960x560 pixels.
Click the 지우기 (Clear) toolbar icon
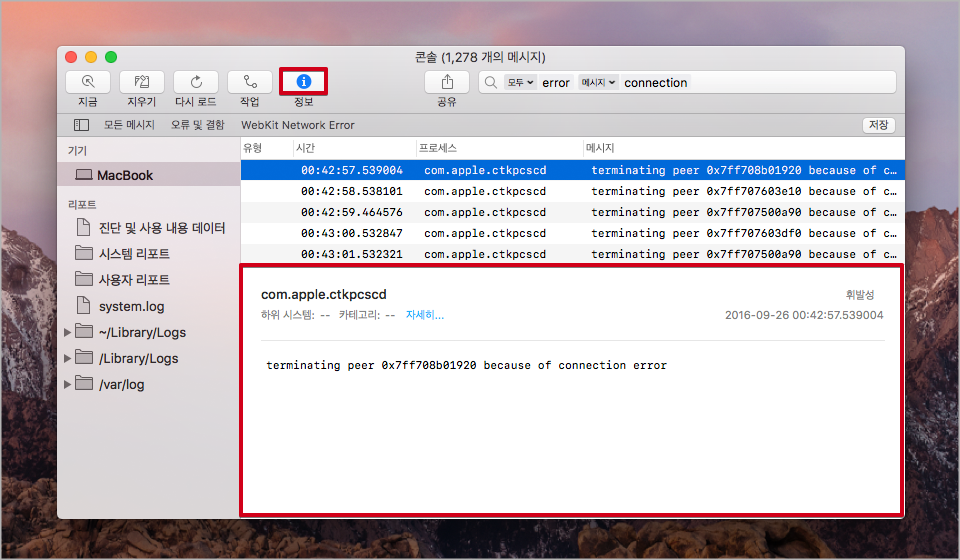pos(141,81)
